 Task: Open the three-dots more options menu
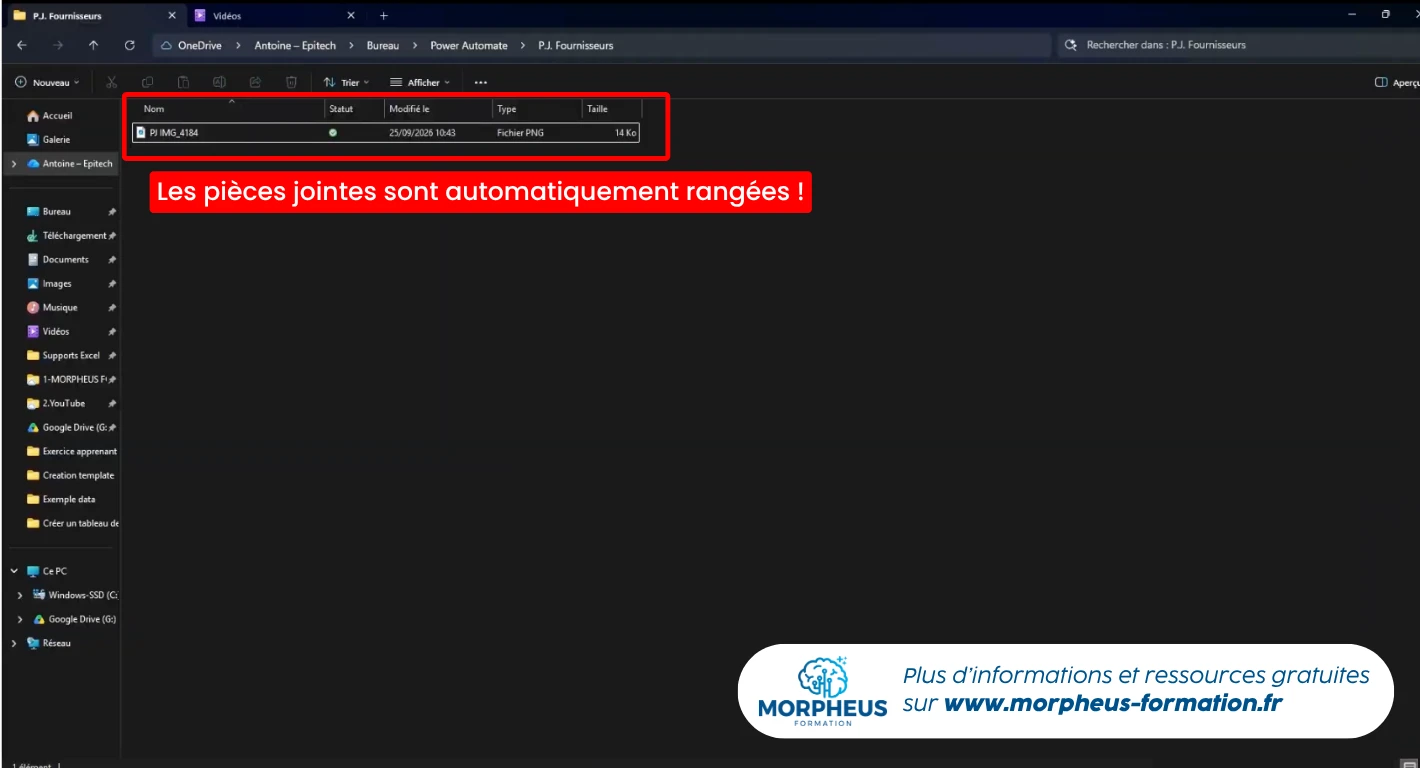tap(481, 82)
